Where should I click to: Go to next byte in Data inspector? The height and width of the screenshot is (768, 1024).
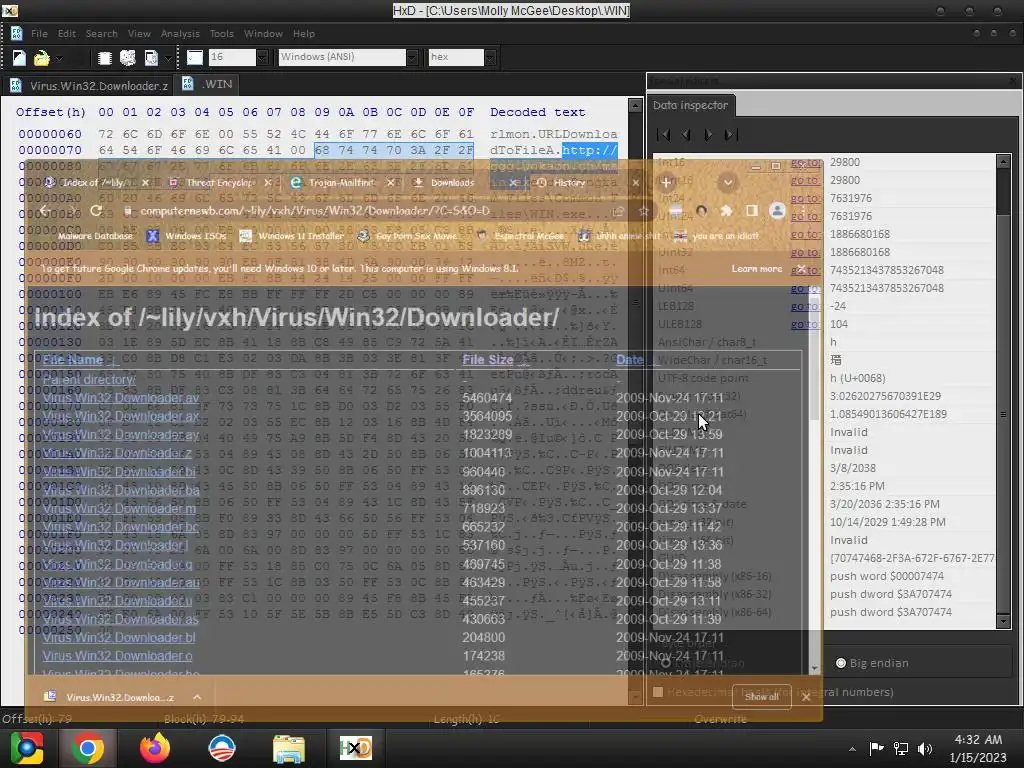pos(708,135)
